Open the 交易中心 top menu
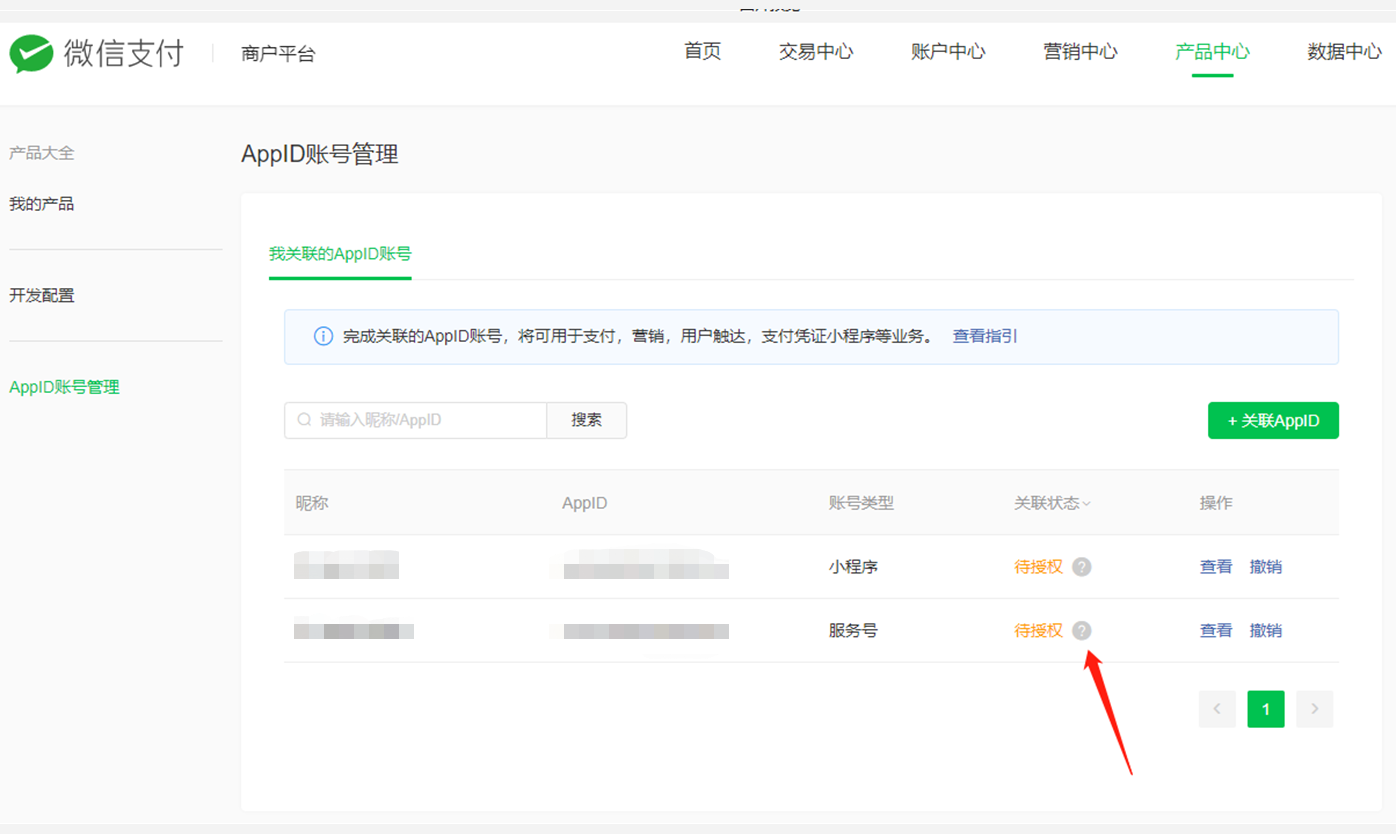1396x834 pixels. [816, 52]
